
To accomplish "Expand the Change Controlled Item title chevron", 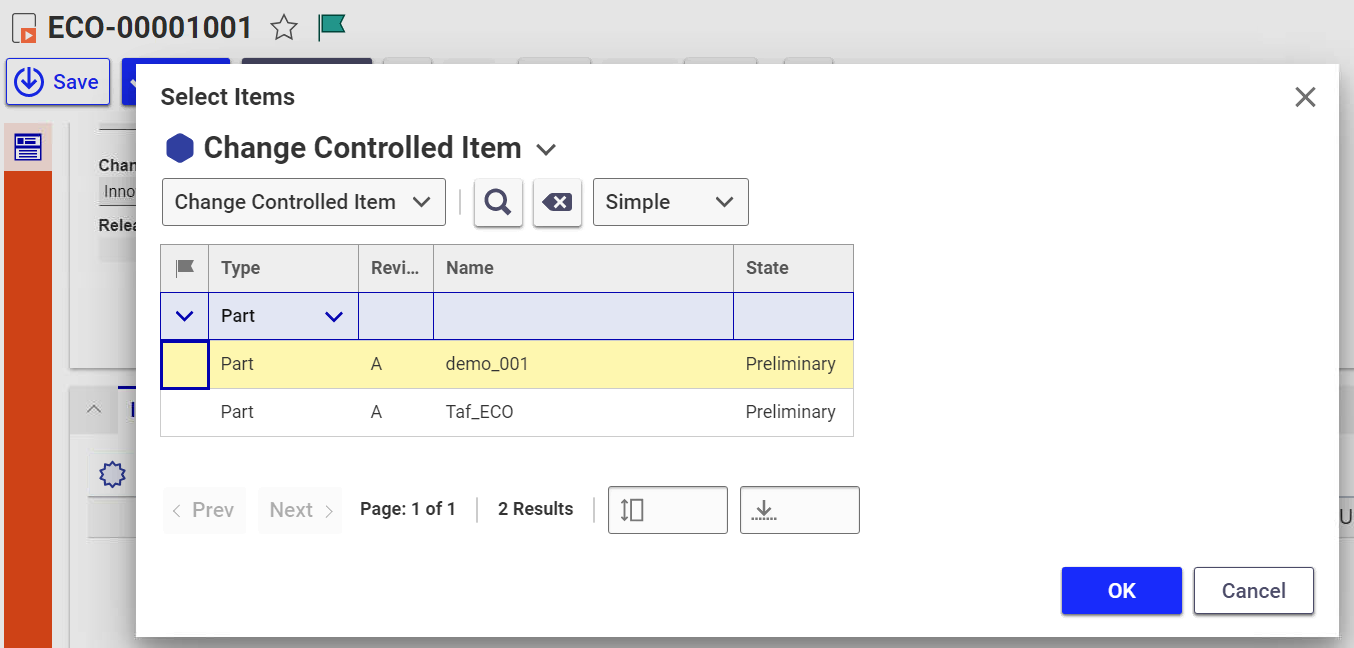I will (x=546, y=150).
